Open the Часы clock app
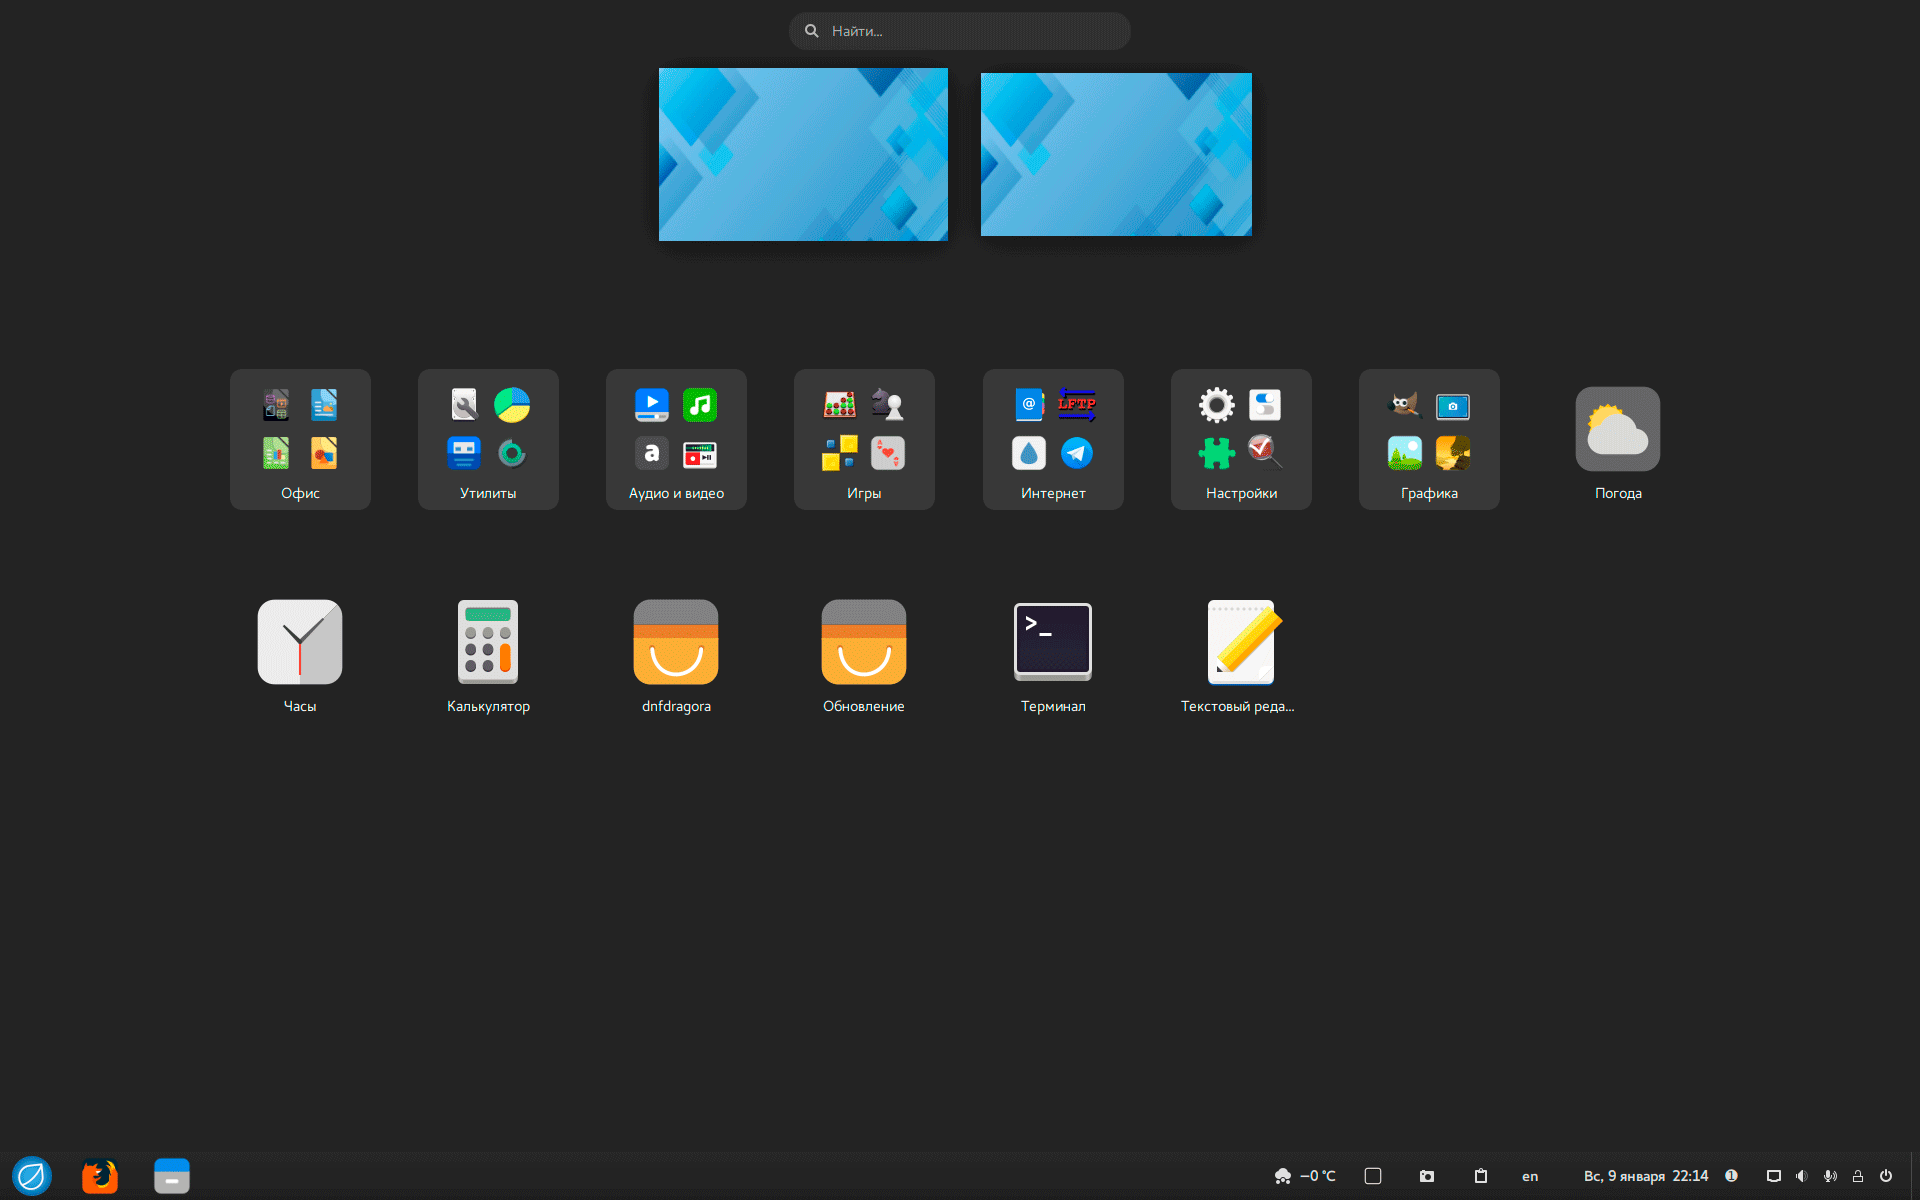Image resolution: width=1920 pixels, height=1200 pixels. coord(299,642)
